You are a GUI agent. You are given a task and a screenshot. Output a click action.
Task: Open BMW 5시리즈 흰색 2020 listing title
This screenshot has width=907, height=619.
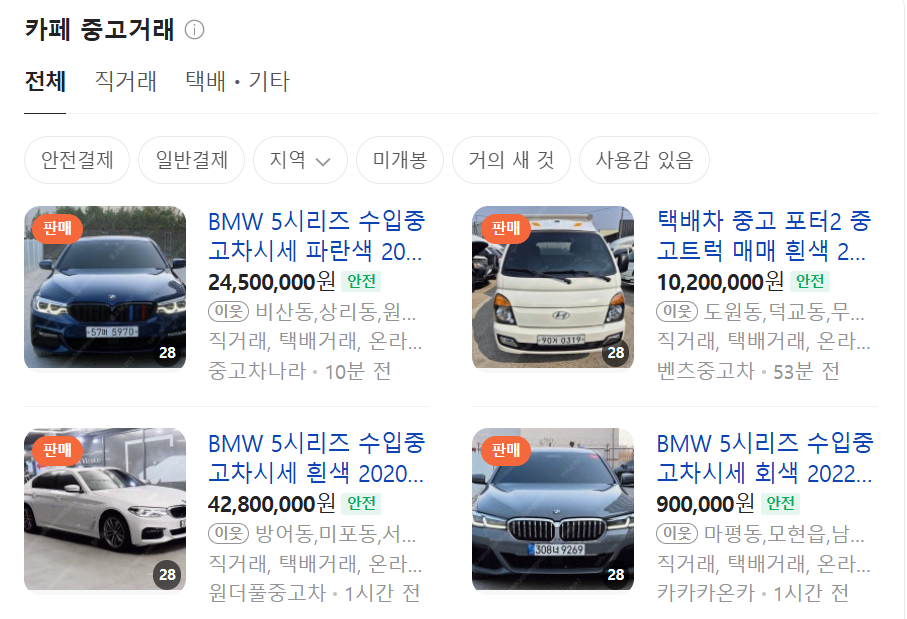[x=316, y=458]
